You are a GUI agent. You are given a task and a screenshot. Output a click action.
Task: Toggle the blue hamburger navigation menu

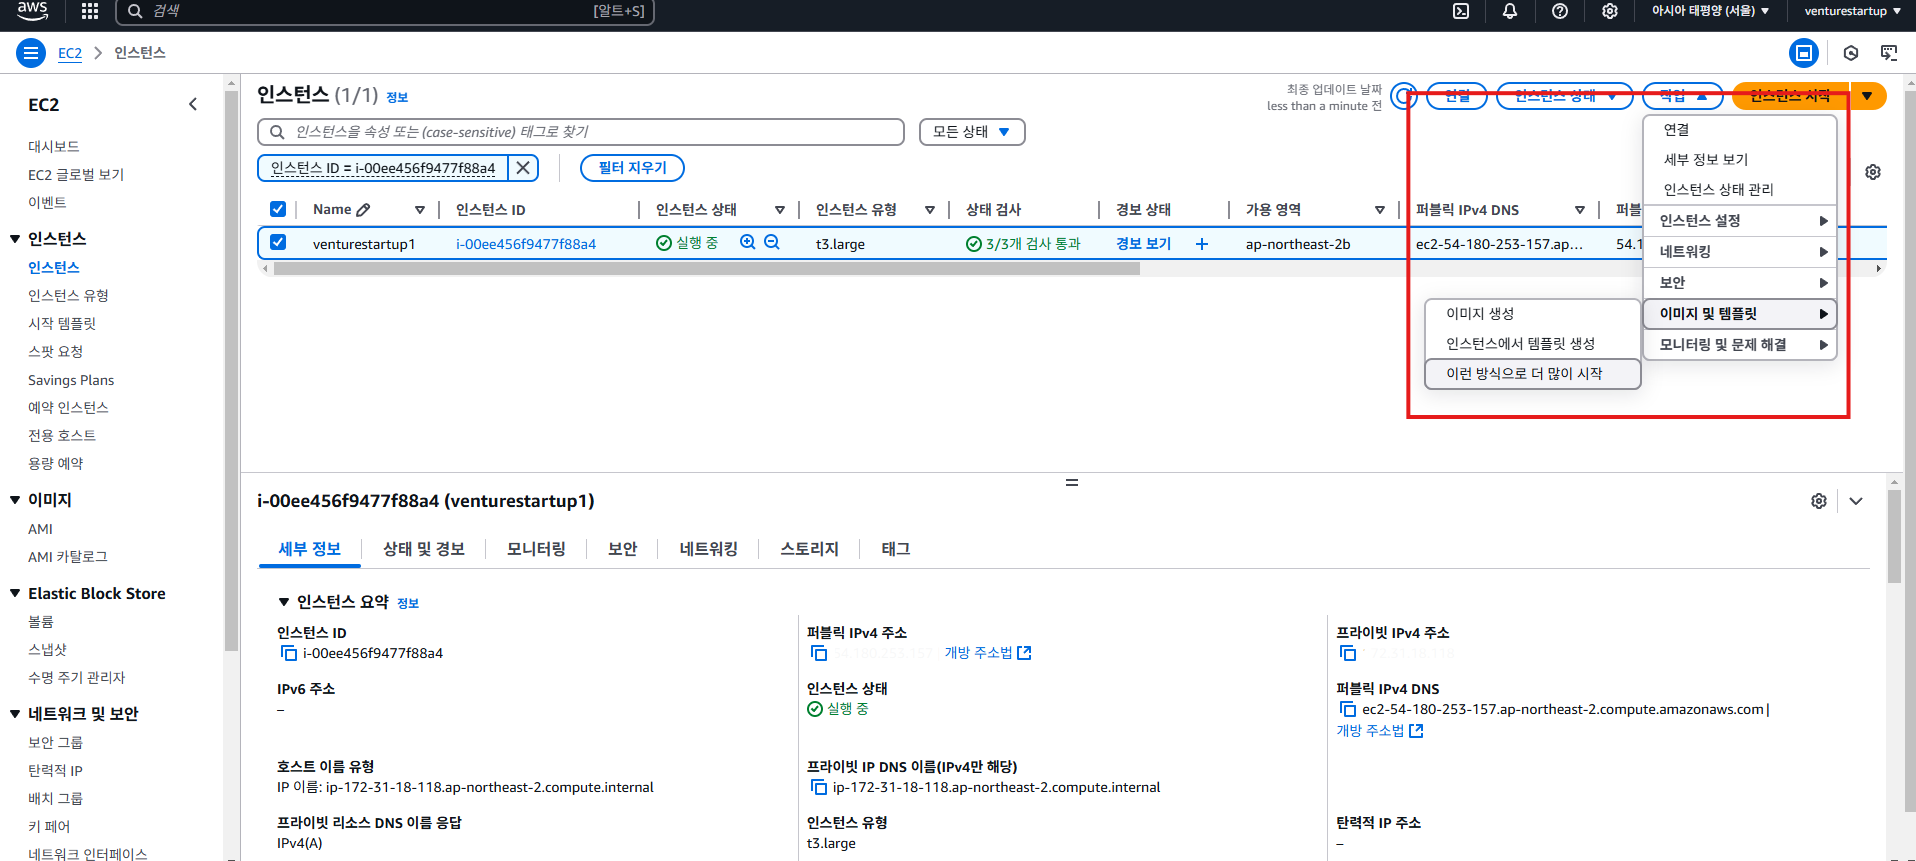(31, 53)
